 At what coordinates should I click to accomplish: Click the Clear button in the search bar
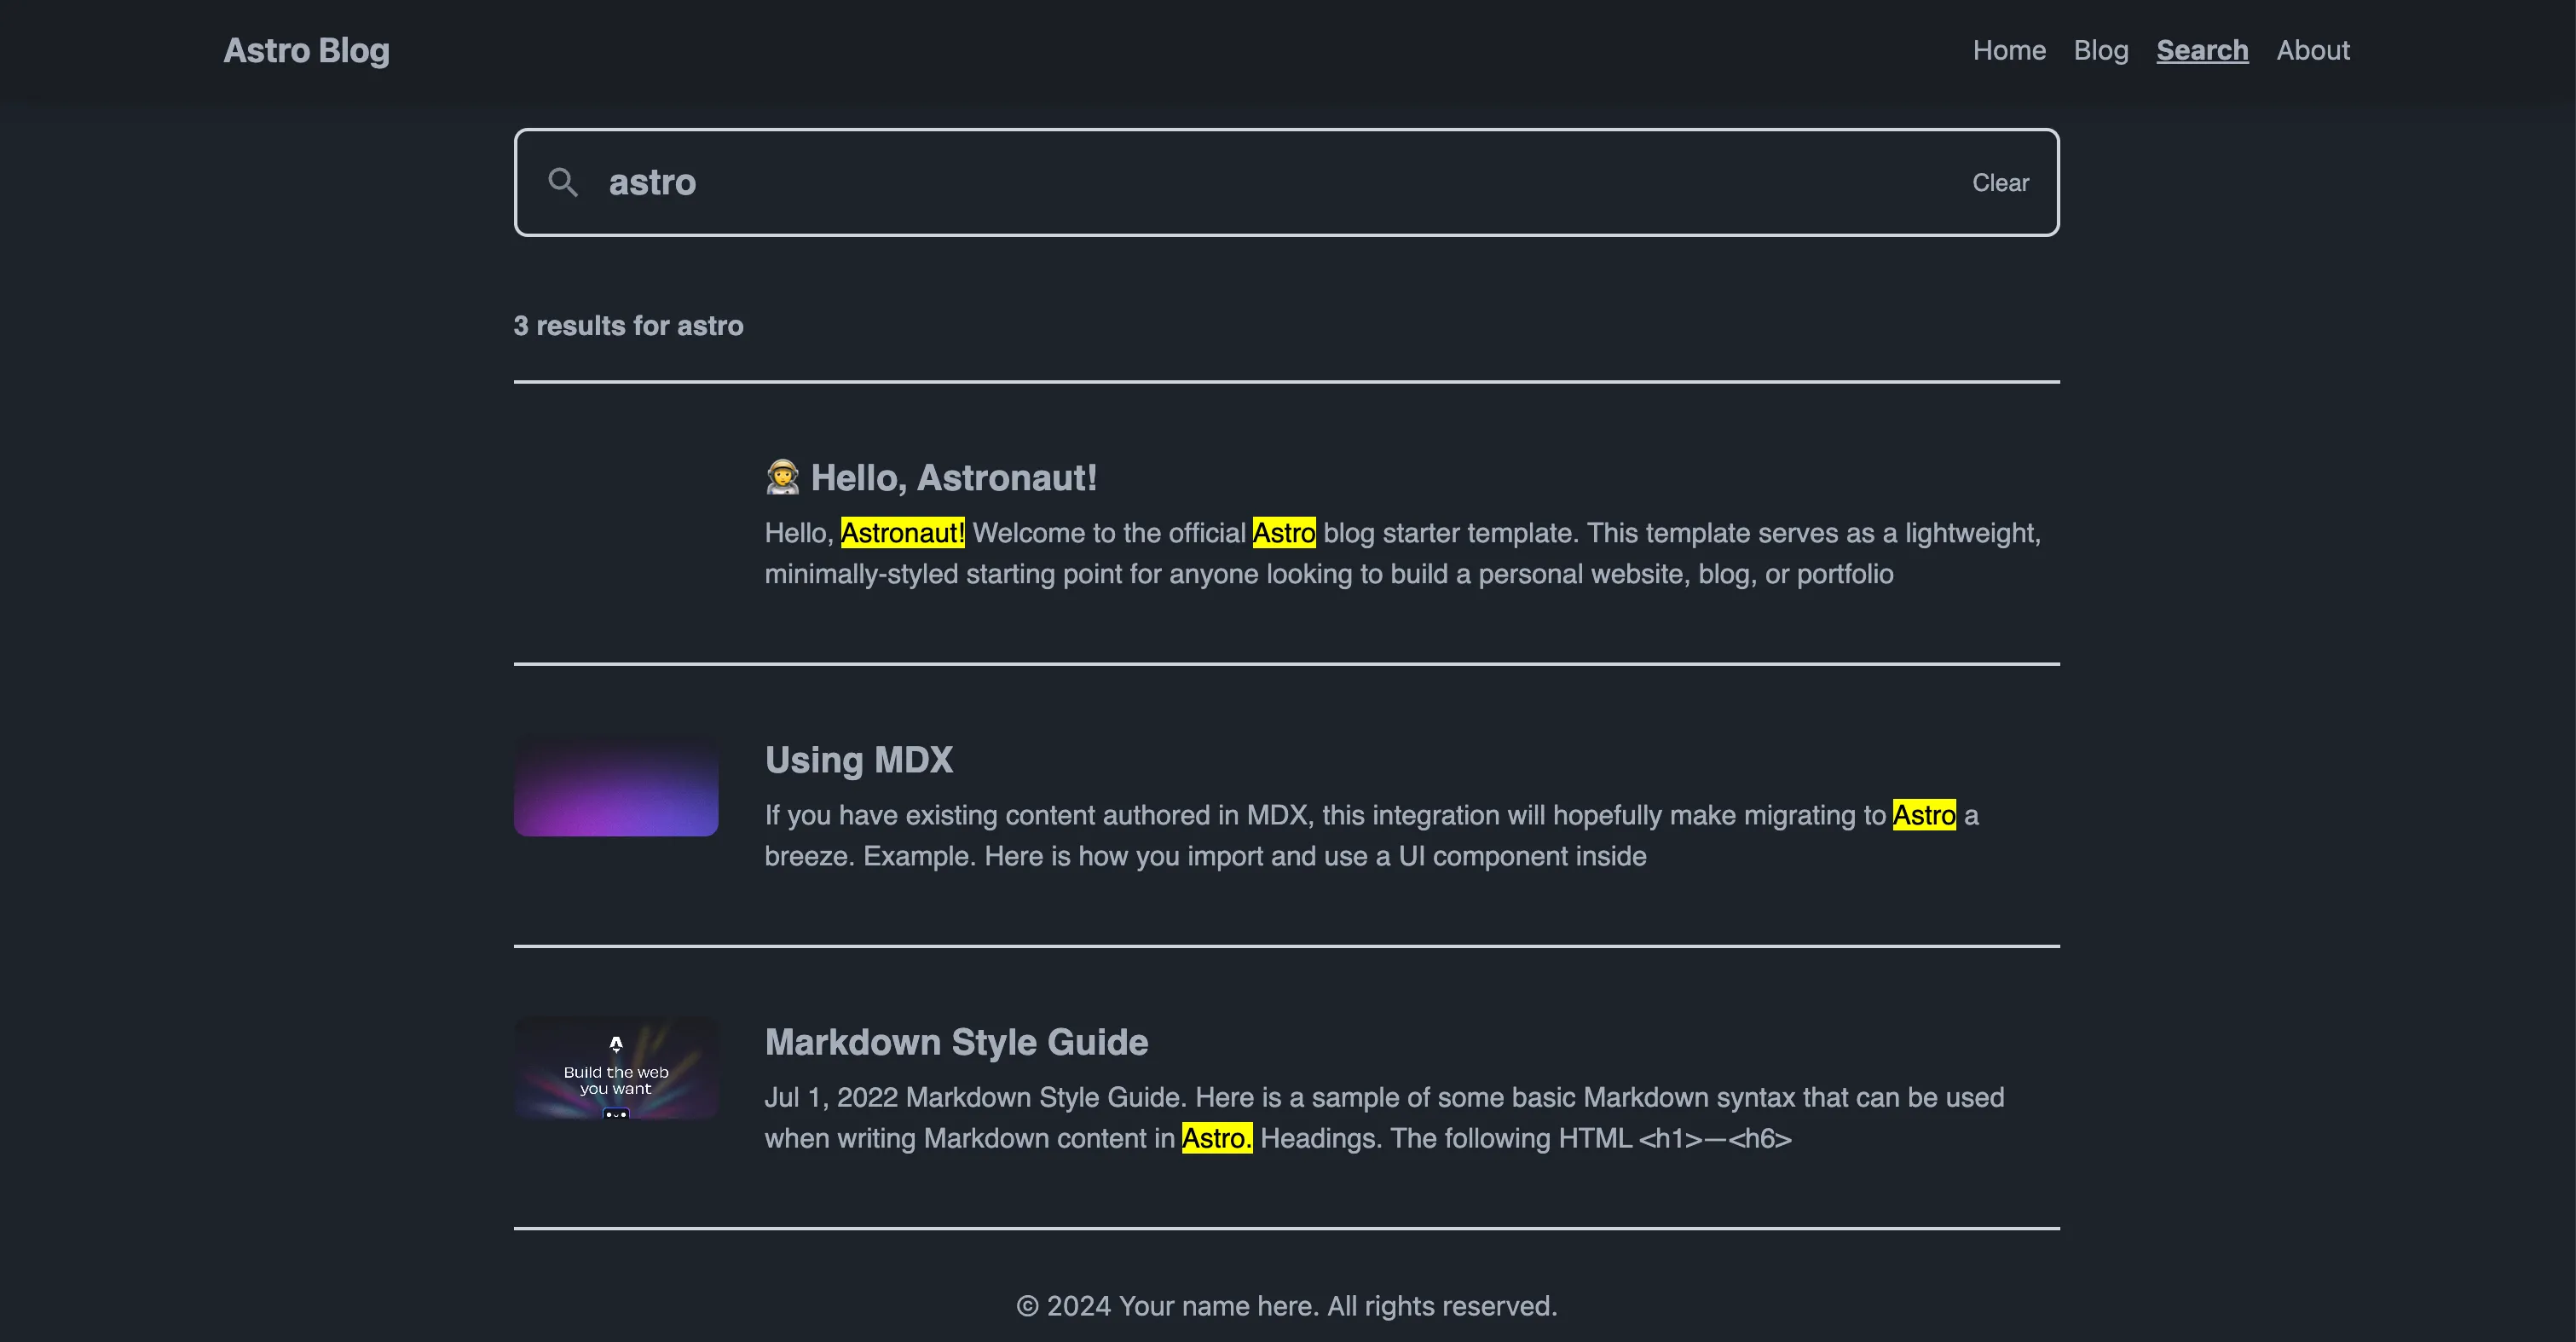(2000, 182)
